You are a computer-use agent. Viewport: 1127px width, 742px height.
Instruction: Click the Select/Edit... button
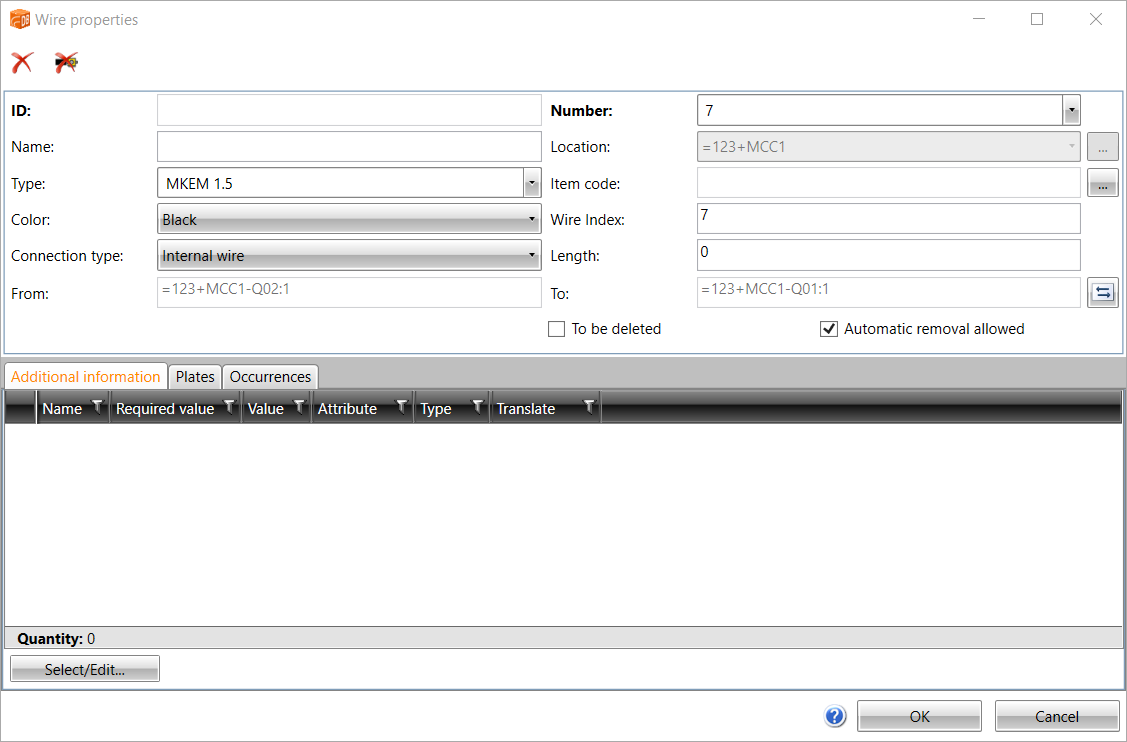[85, 670]
